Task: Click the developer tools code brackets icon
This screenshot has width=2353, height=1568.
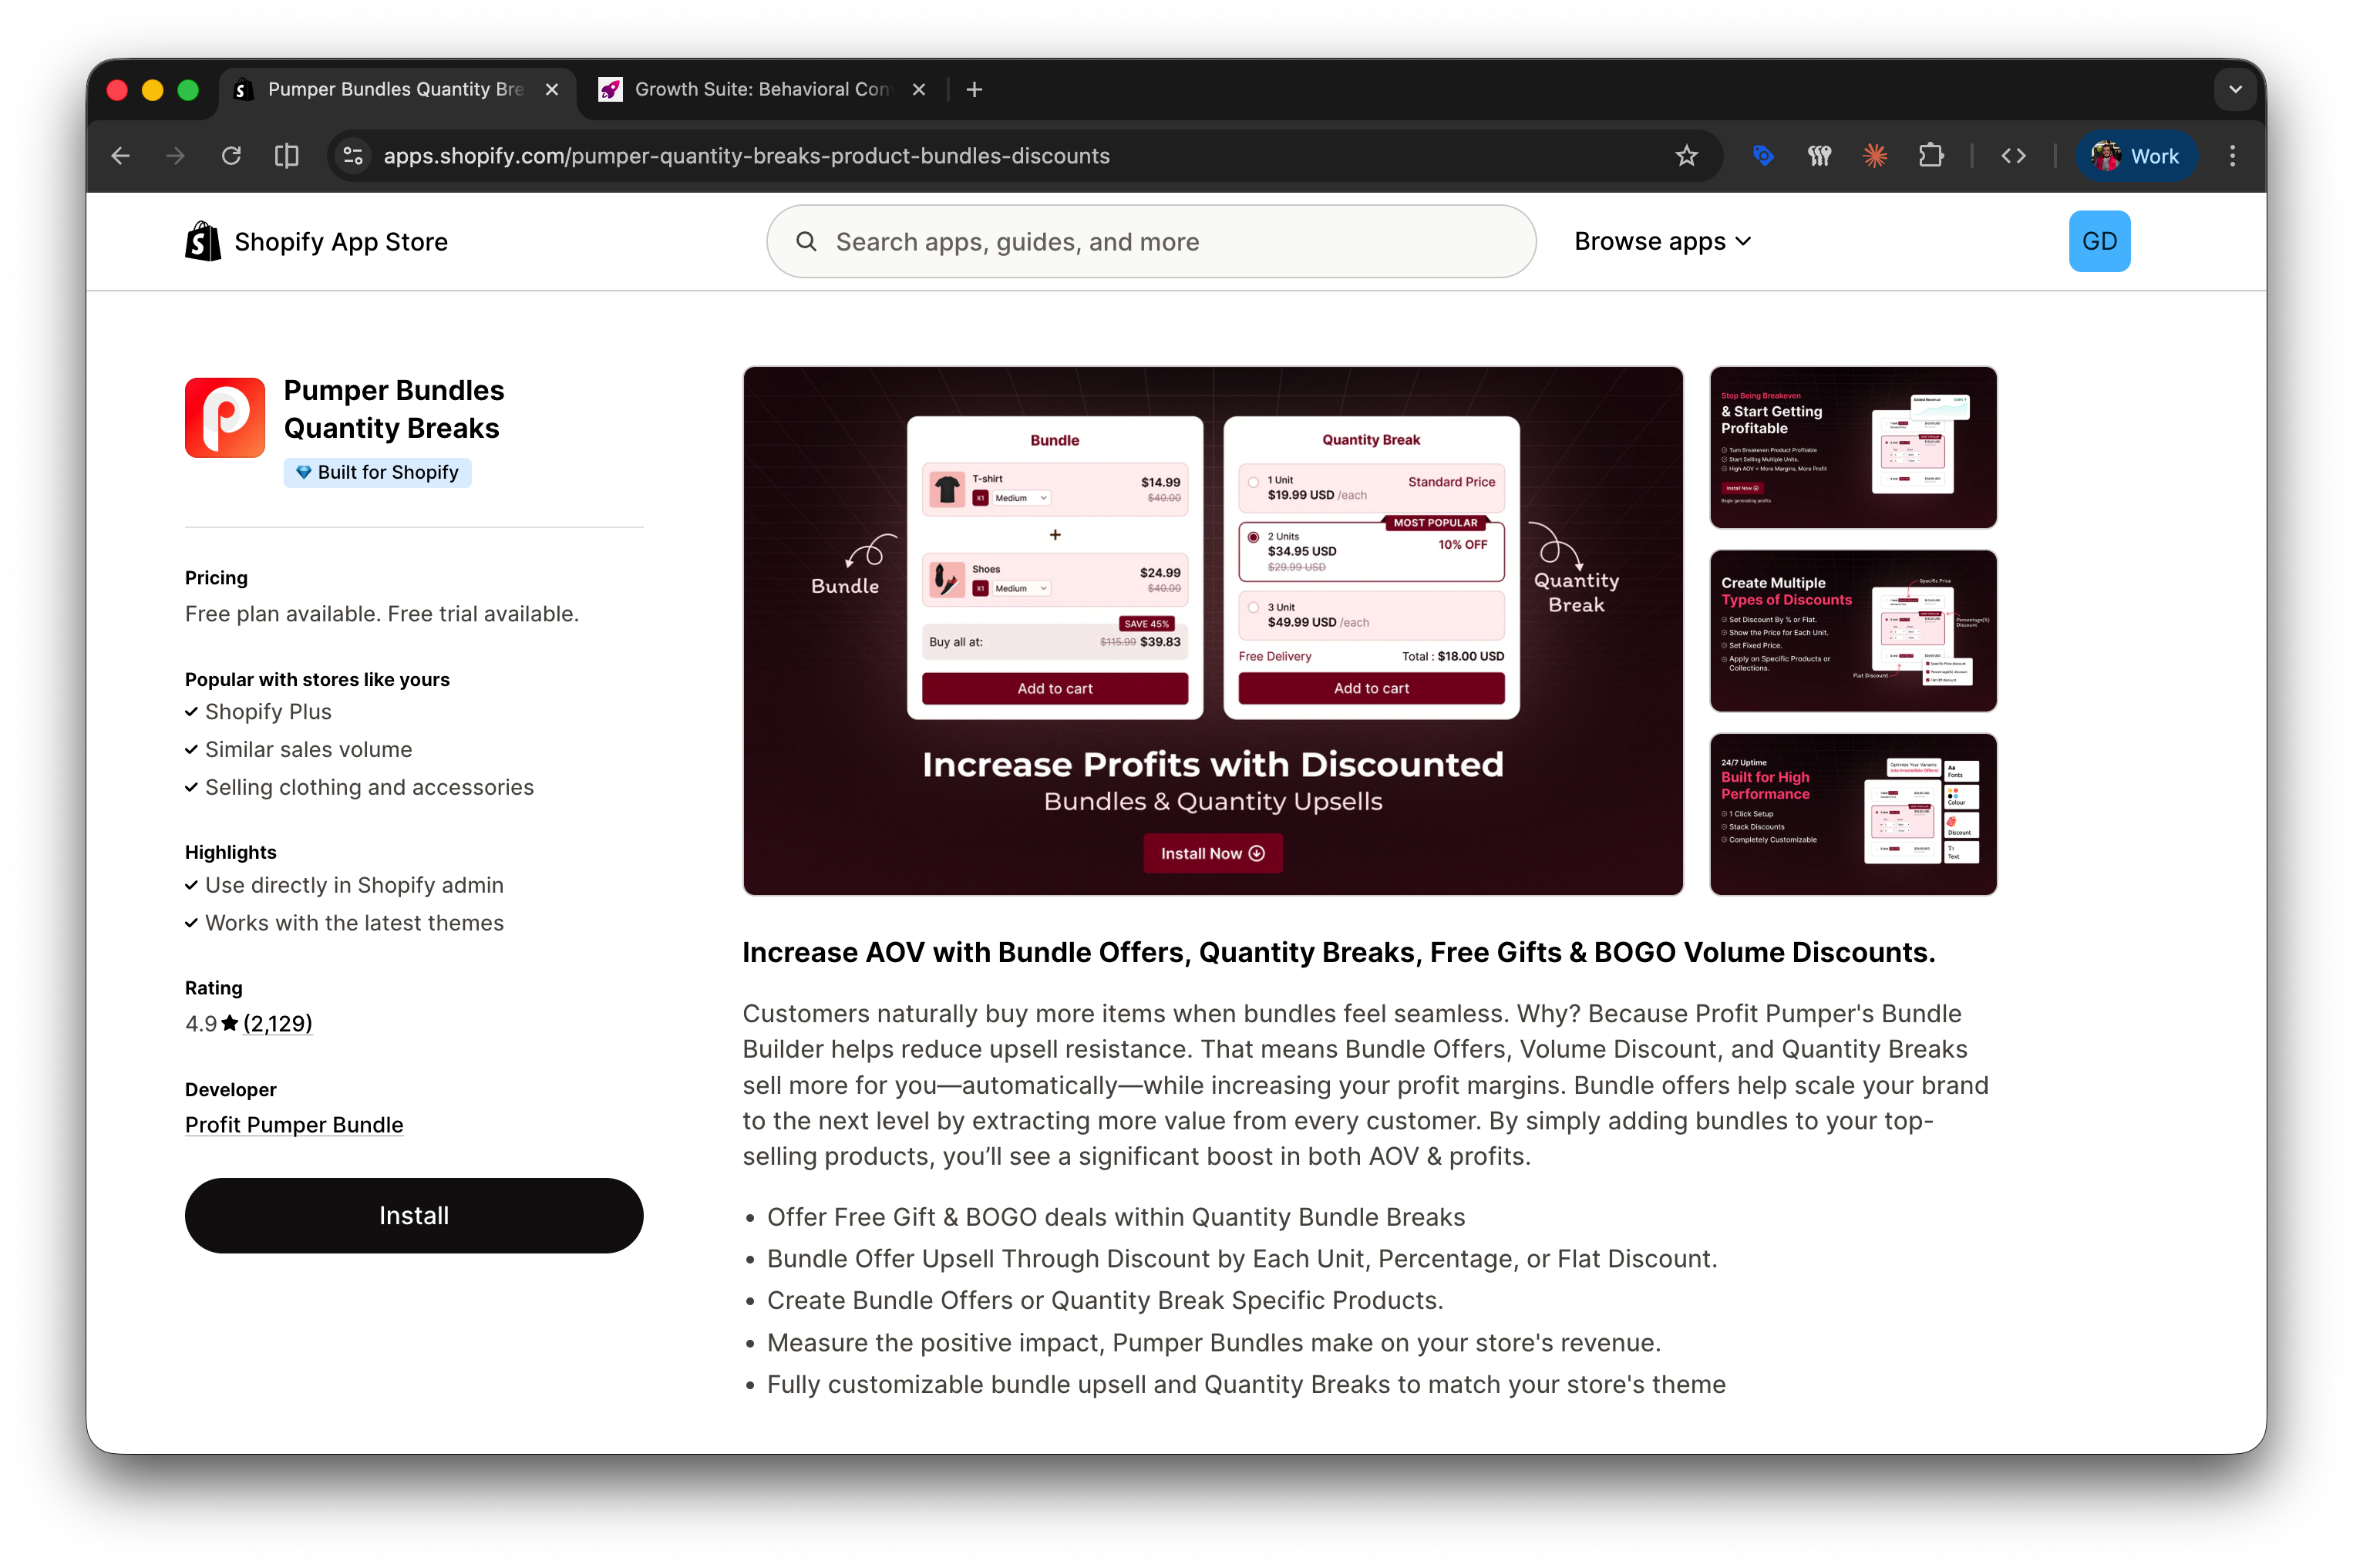Action: click(x=2013, y=156)
